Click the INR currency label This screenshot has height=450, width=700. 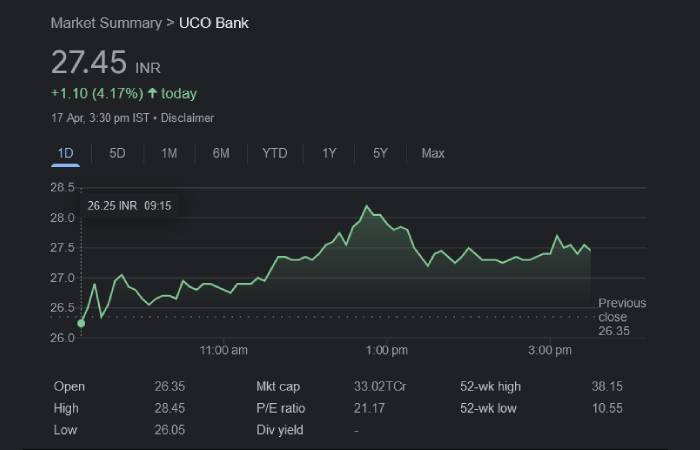click(x=148, y=68)
